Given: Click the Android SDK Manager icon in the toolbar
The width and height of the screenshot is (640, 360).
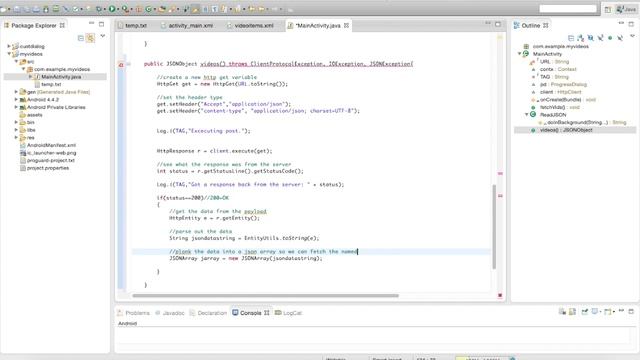Looking at the screenshot, I should click(46, 9).
